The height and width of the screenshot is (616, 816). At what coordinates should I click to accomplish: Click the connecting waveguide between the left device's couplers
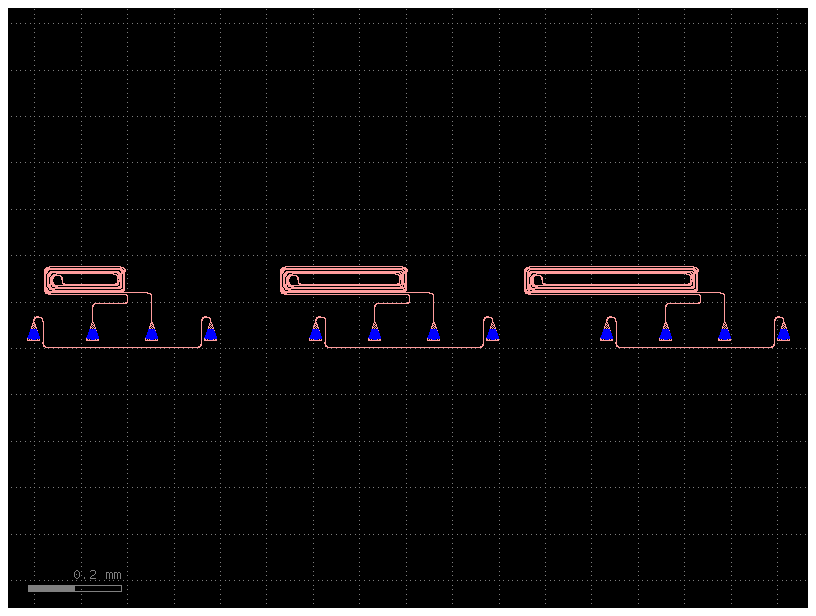coord(120,345)
